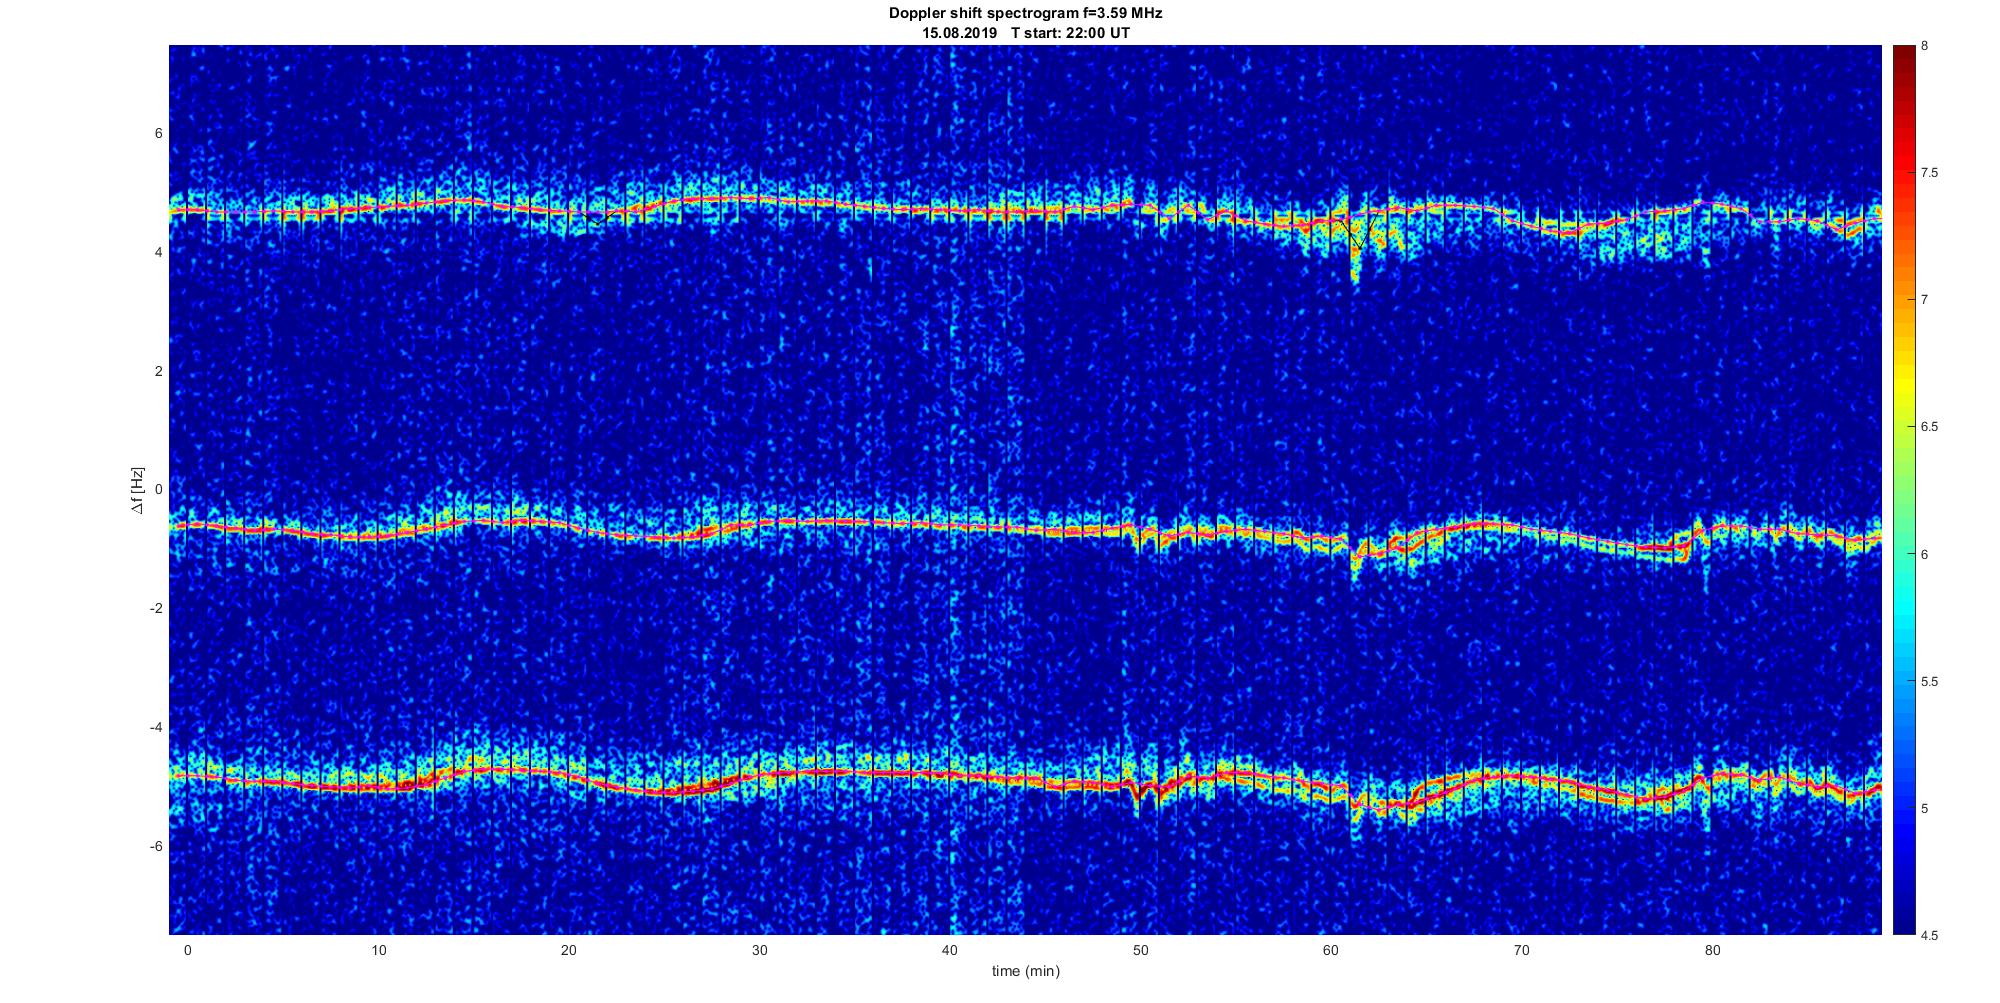Click the colorbar tick label '7'
This screenshot has width=2000, height=1003.
point(1924,300)
